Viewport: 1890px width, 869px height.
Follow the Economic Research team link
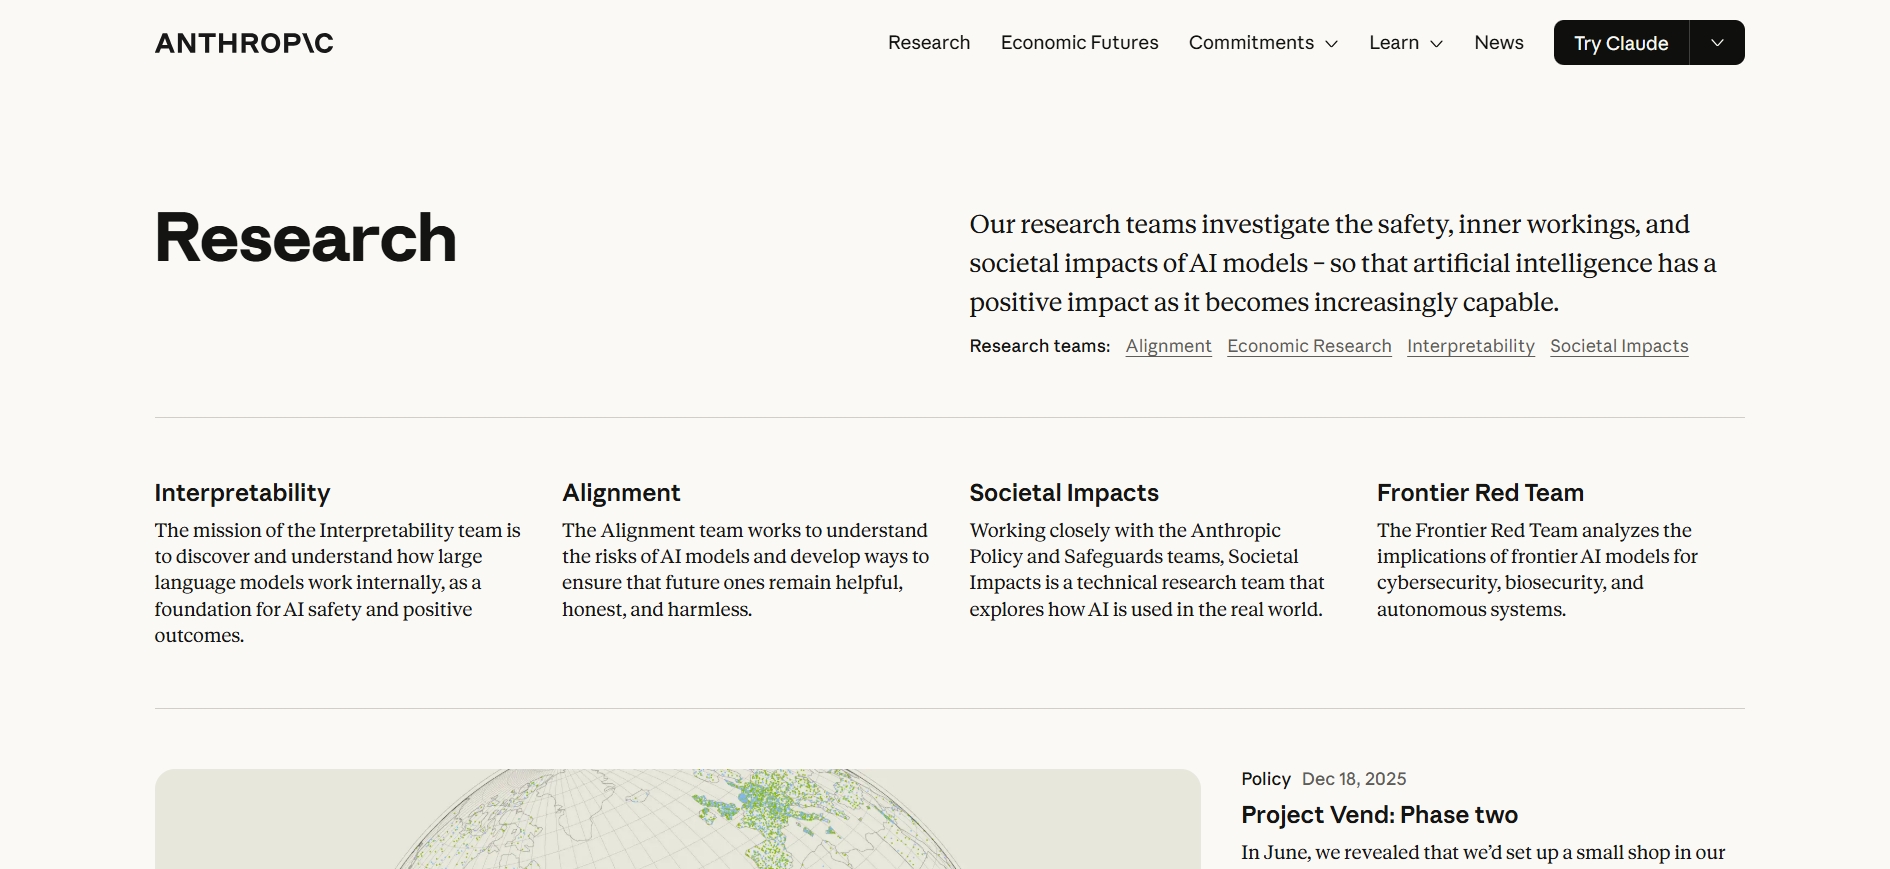click(1309, 346)
